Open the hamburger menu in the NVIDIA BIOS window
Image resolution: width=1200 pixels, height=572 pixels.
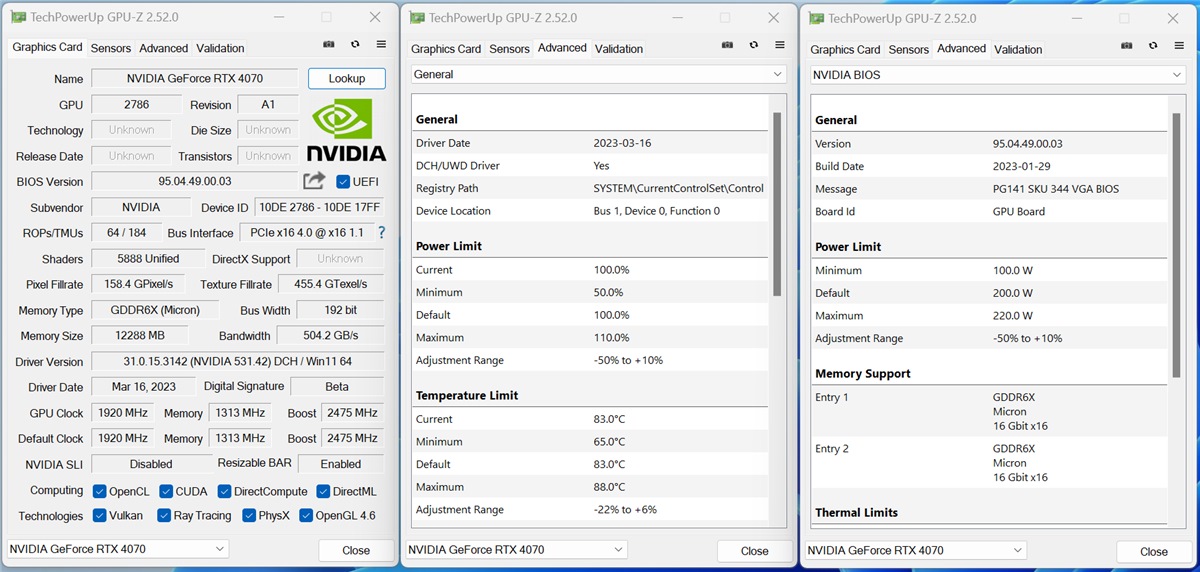[1180, 46]
